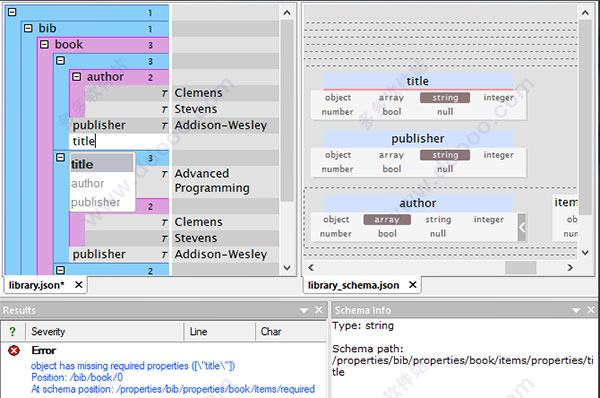Open the missing required properties error link
Image resolution: width=600 pixels, height=398 pixels.
[133, 366]
